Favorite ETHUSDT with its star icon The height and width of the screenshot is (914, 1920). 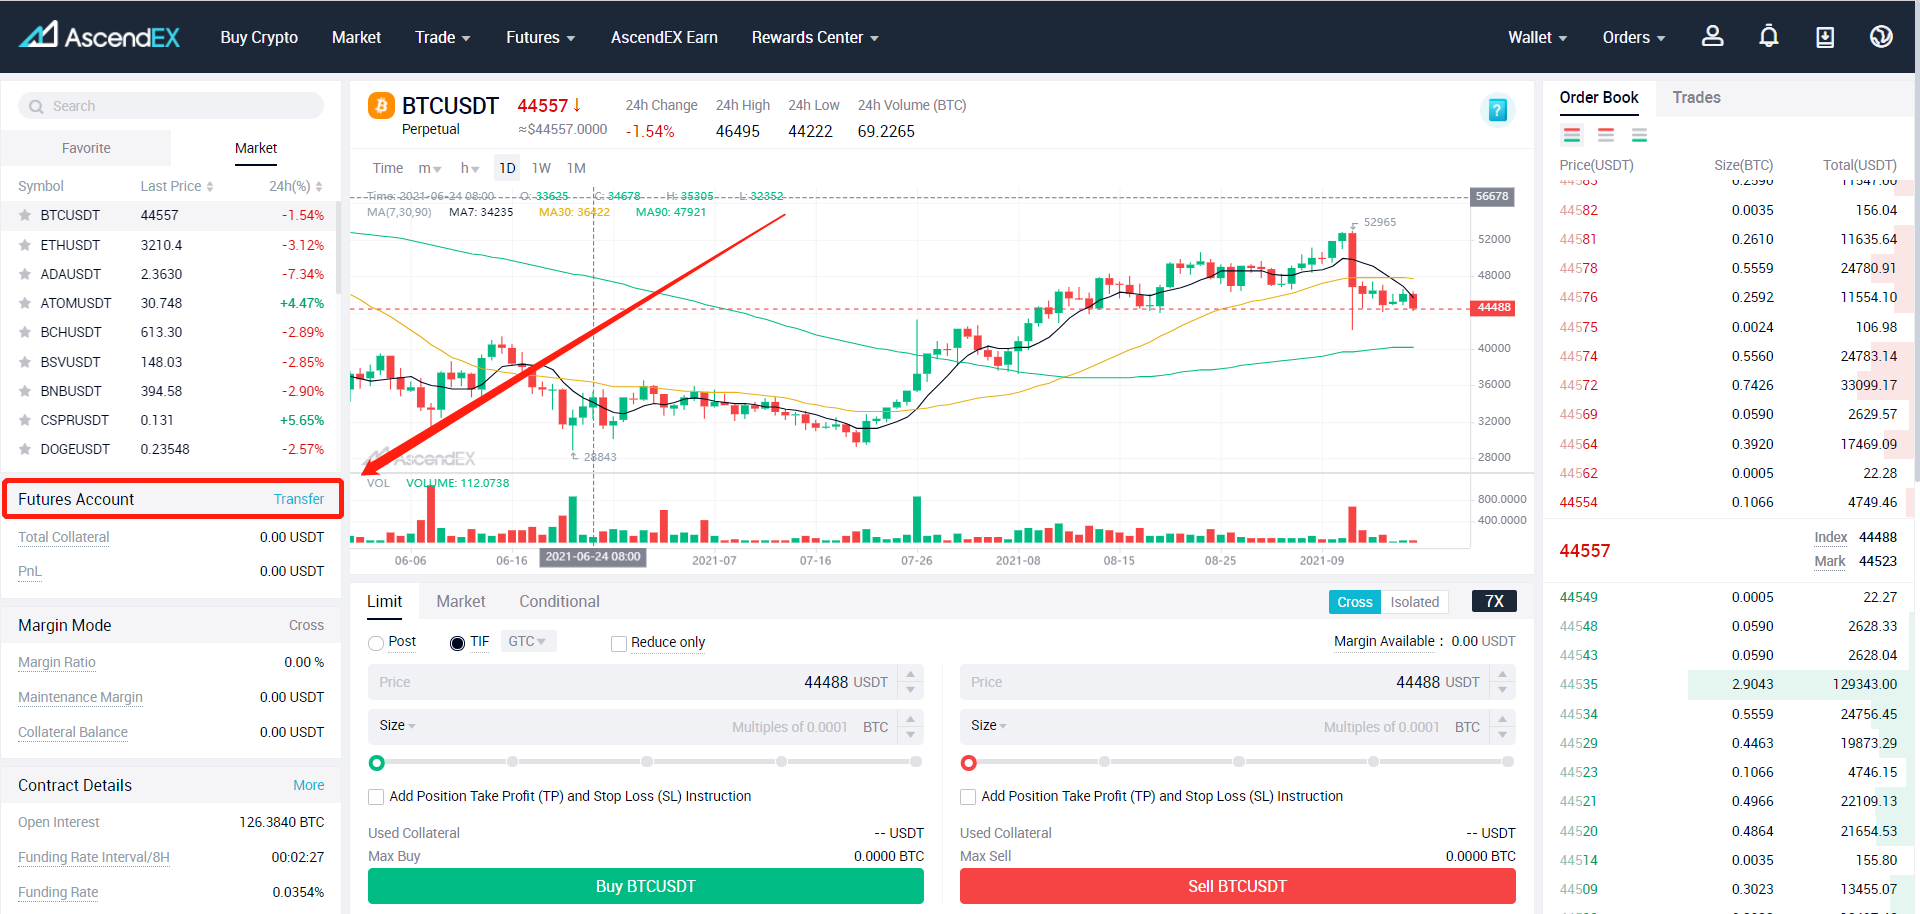click(25, 245)
